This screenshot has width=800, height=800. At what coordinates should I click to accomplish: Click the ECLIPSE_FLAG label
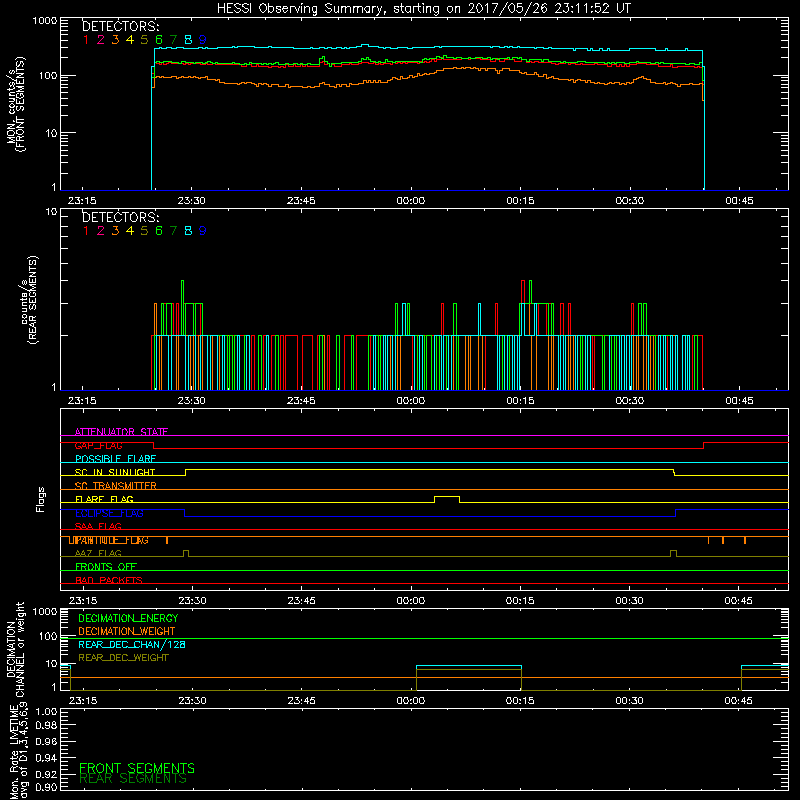click(109, 513)
